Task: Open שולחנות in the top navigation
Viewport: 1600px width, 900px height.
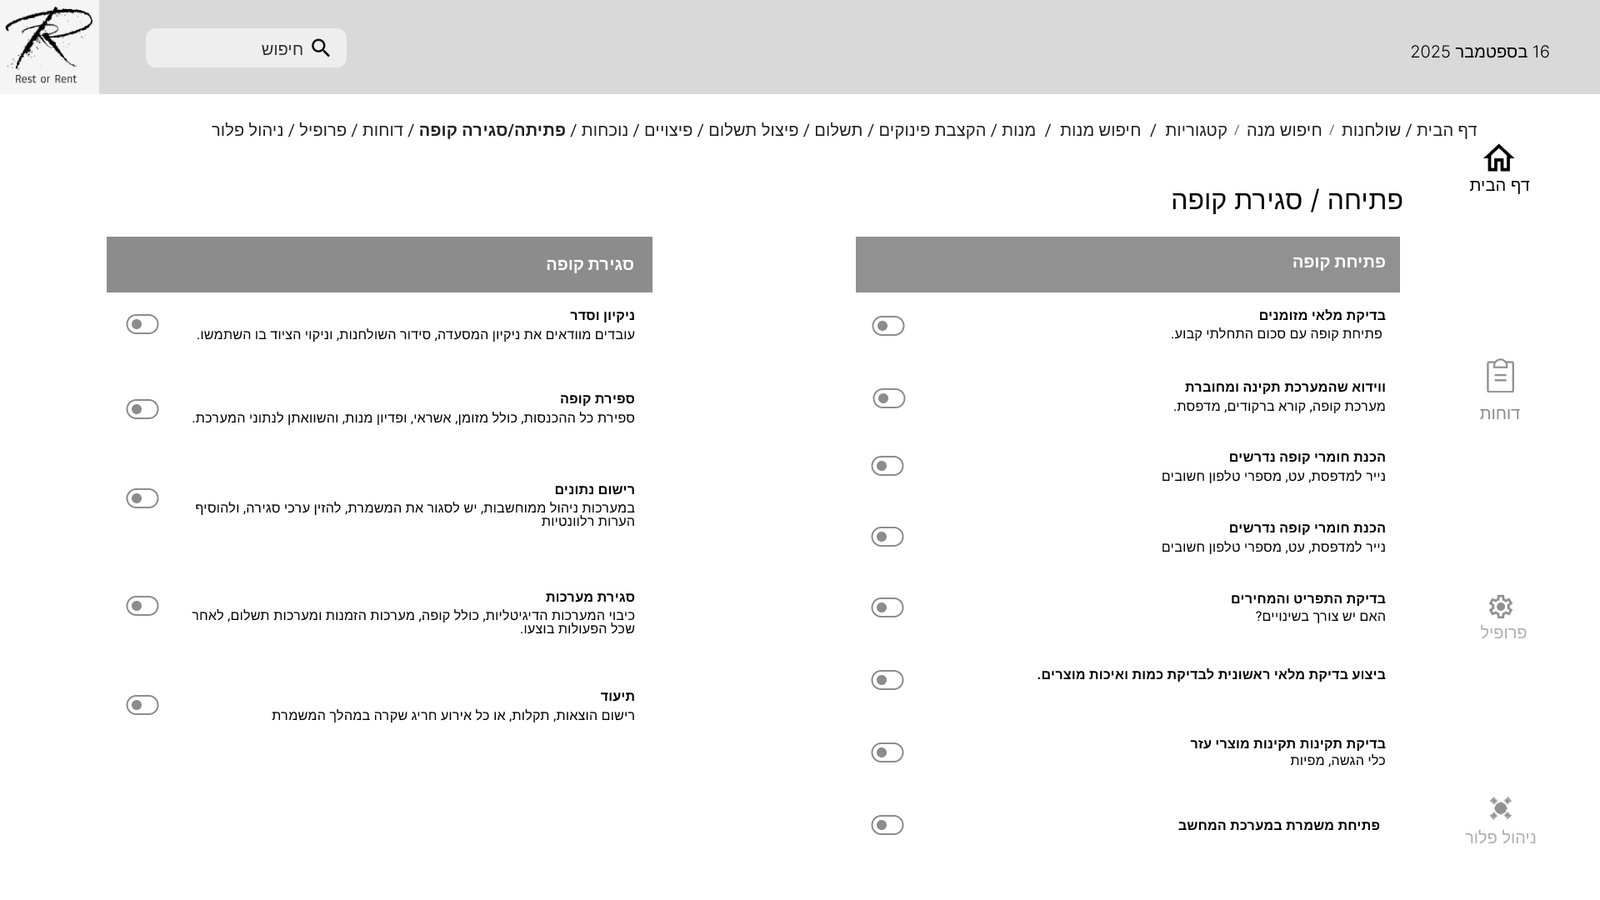Action: point(1370,130)
